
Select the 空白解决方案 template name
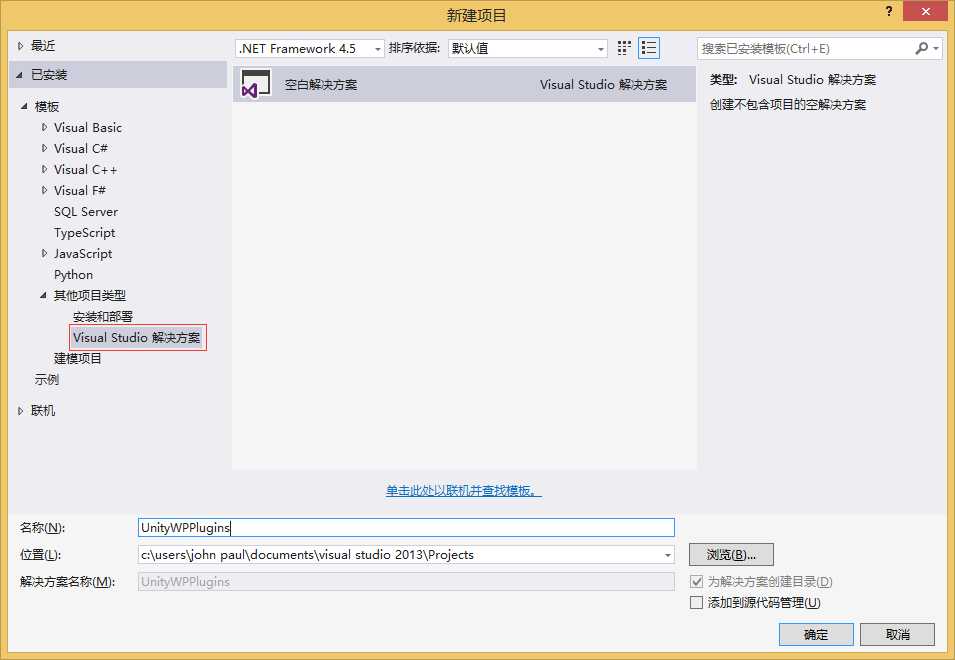pos(321,85)
